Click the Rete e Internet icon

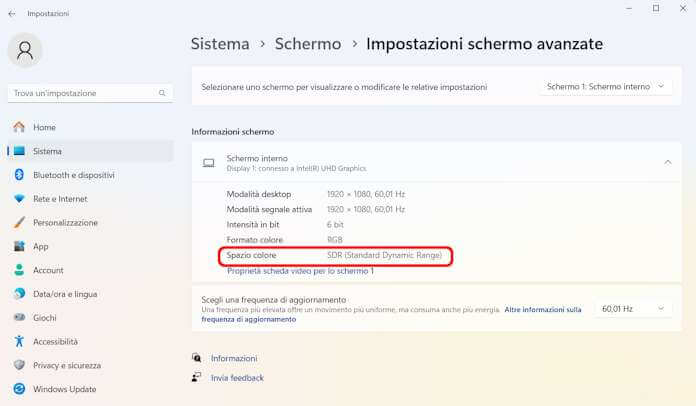[x=18, y=199]
